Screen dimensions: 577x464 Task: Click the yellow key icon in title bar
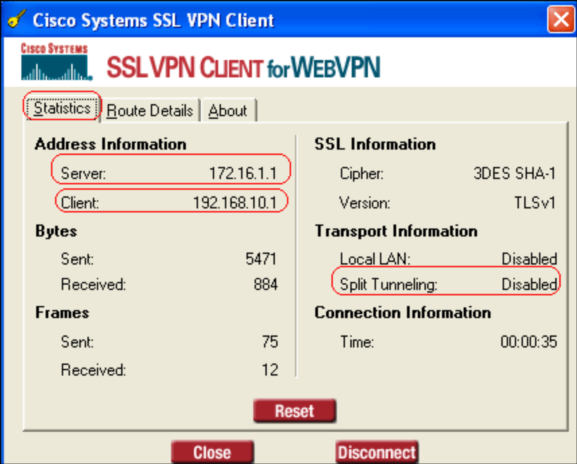(15, 18)
